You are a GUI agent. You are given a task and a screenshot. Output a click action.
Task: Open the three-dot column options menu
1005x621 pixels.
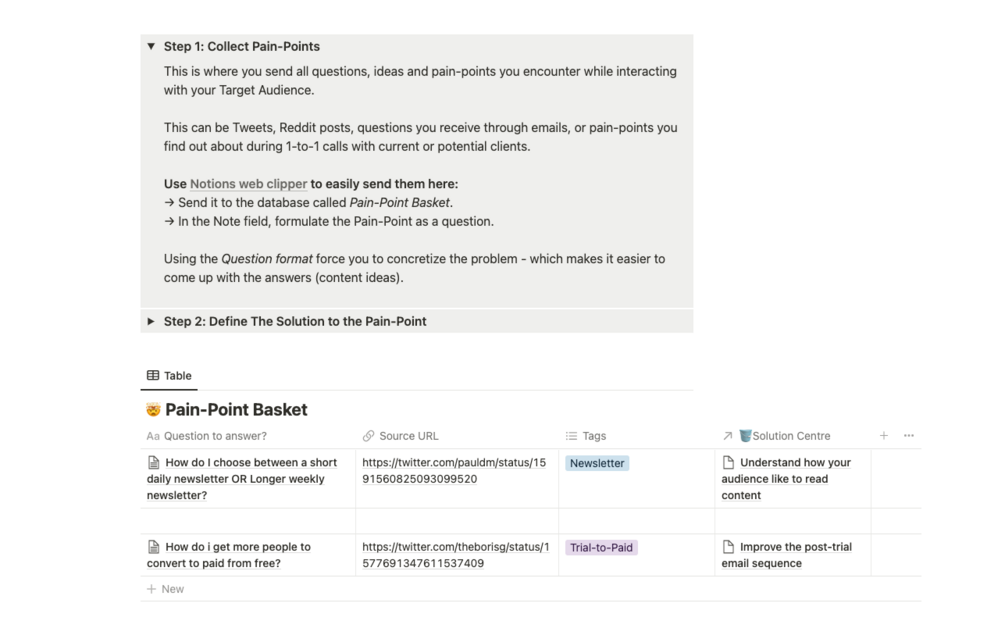click(x=909, y=436)
